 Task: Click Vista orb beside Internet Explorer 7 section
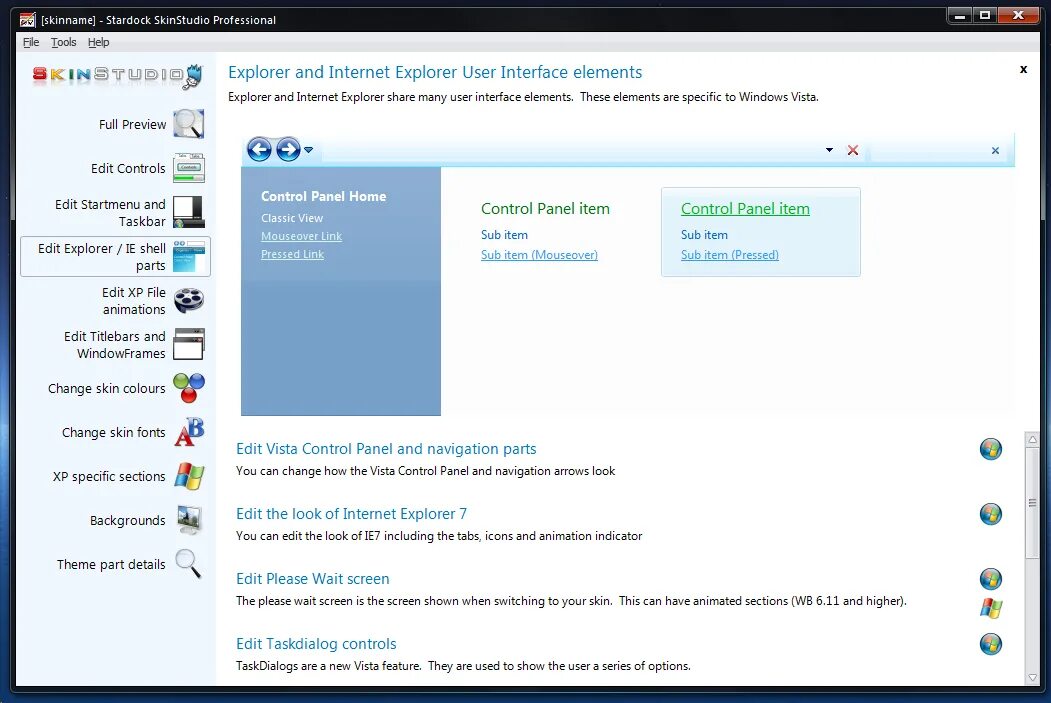[991, 514]
